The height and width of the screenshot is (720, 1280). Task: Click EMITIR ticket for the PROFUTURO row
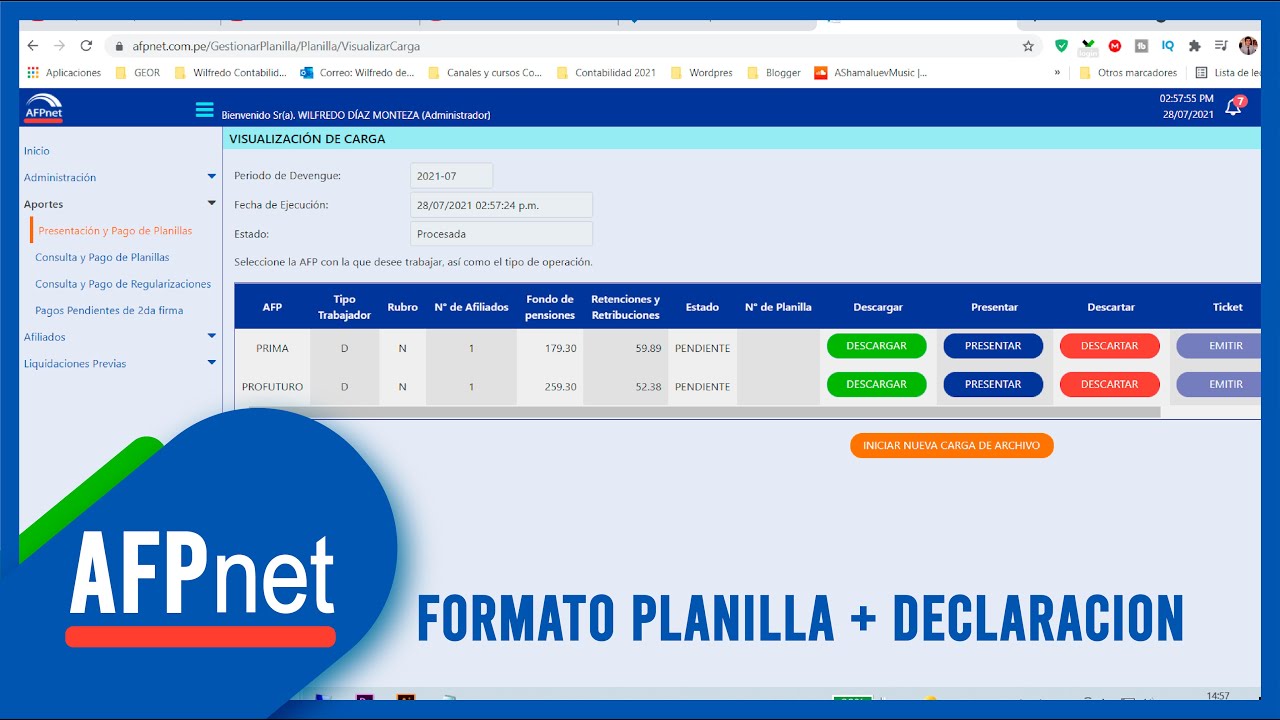[x=1218, y=384]
